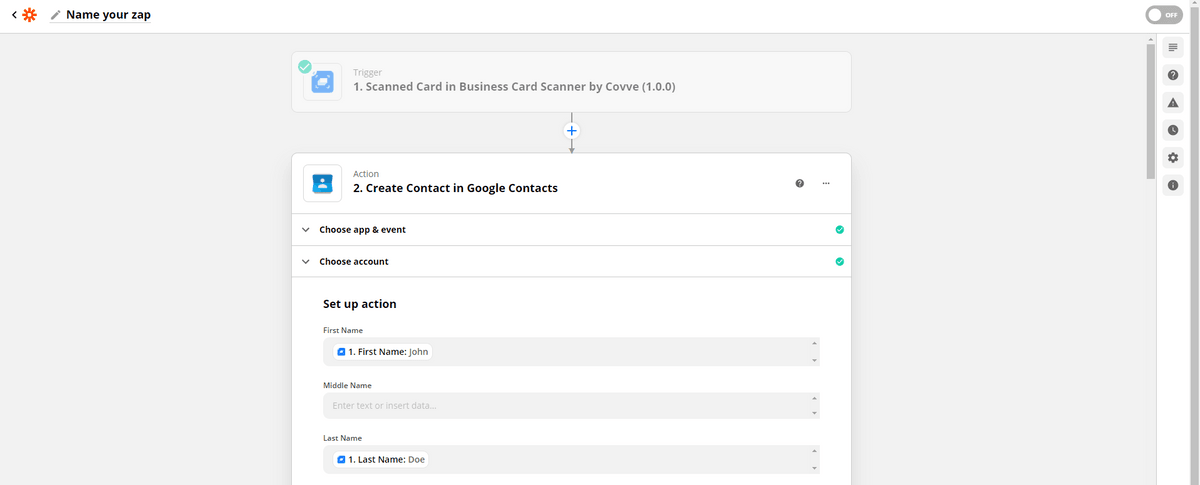Open the clock history icon in sidebar
The width and height of the screenshot is (1200, 485).
(x=1173, y=130)
